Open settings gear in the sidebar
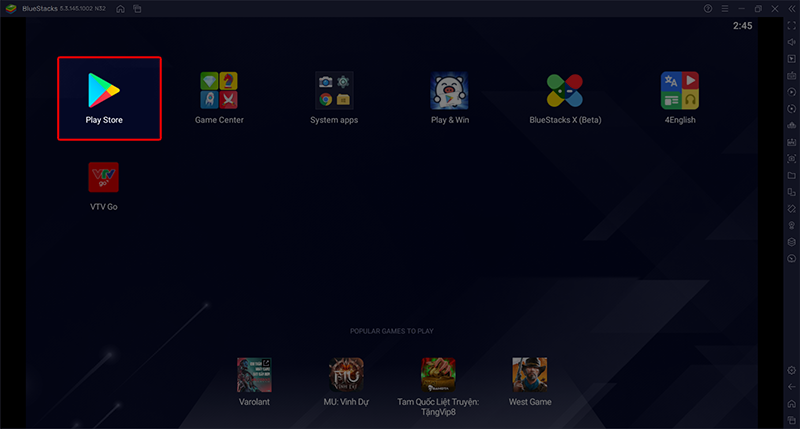The image size is (800, 429). click(792, 370)
